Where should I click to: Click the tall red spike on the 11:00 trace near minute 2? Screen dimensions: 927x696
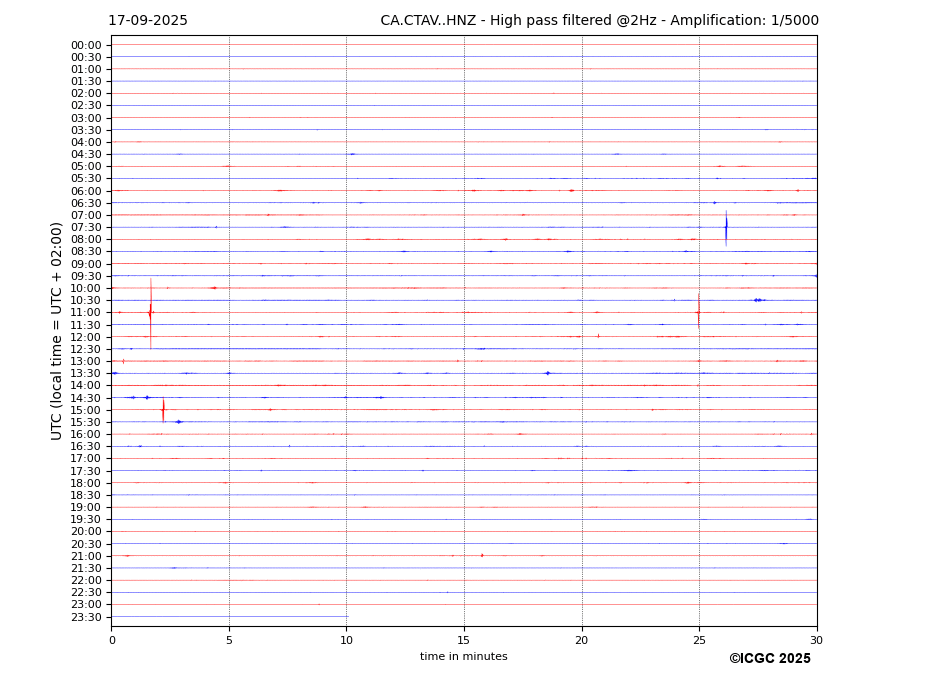(150, 313)
